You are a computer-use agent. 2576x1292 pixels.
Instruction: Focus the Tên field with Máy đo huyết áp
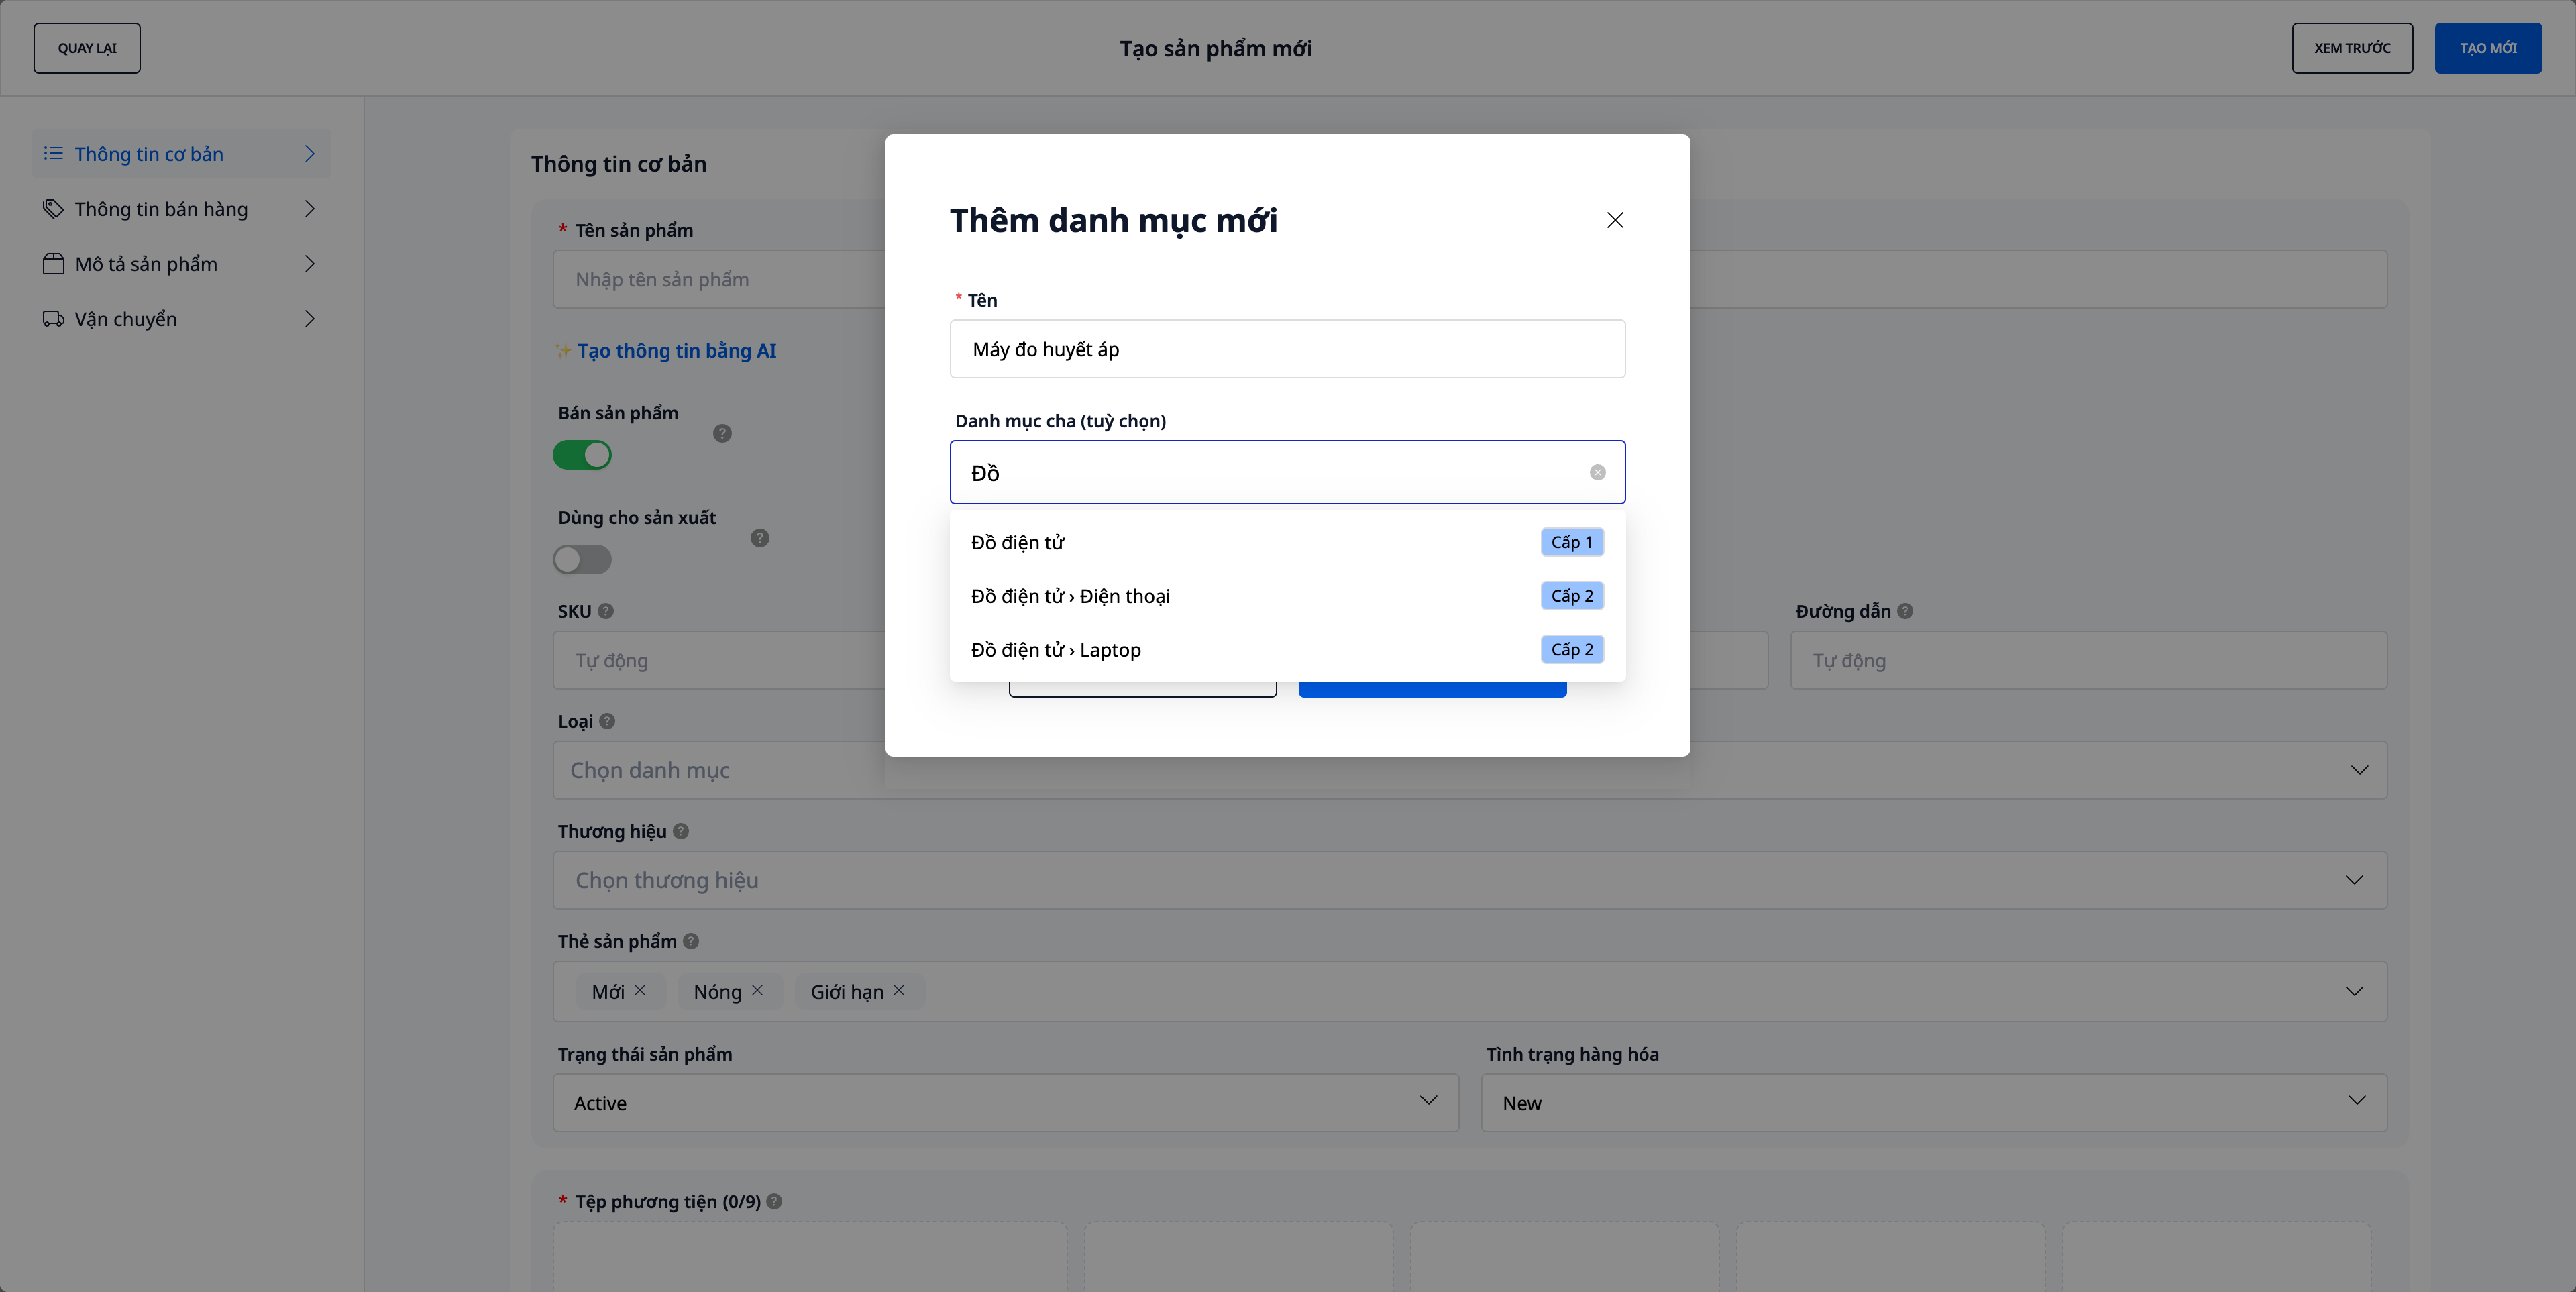(x=1287, y=349)
